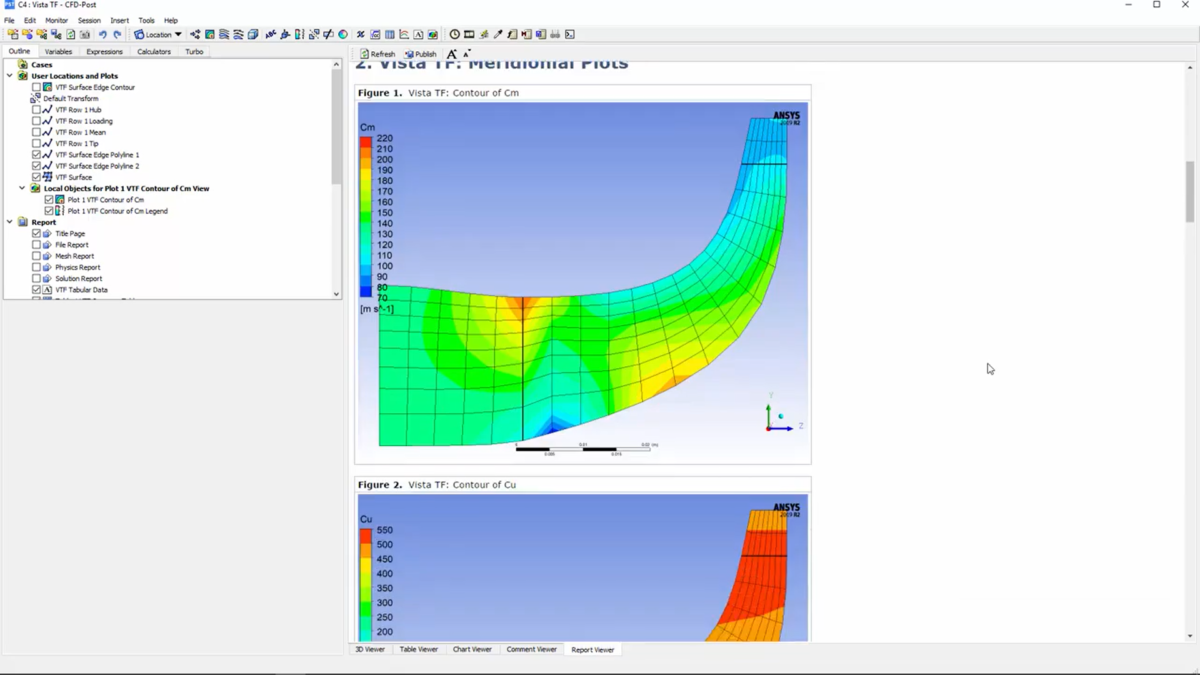
Task: Click the Undo arrow icon
Action: coord(102,34)
